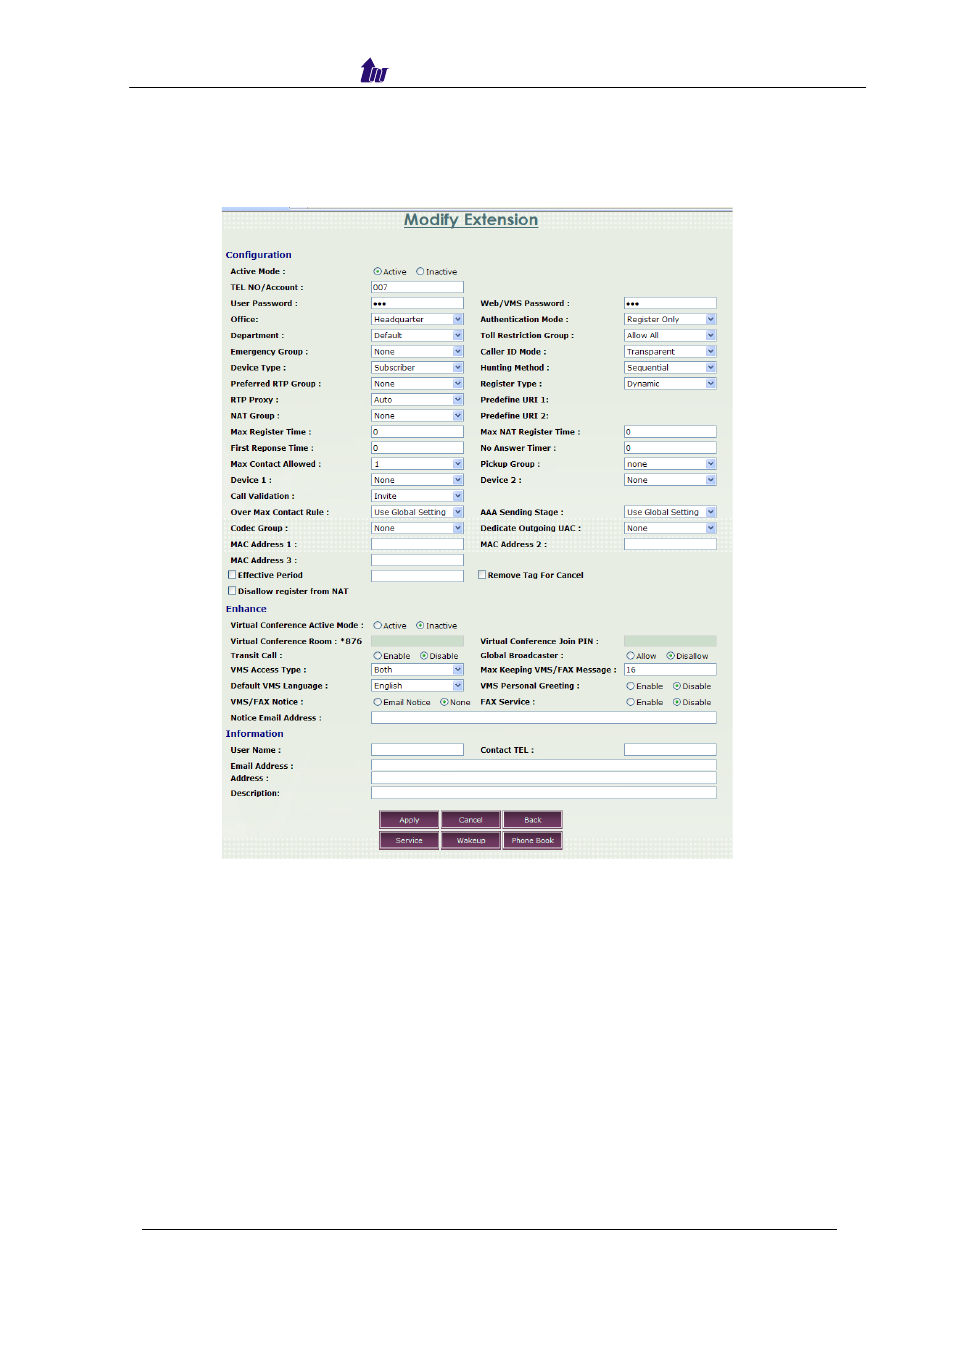Open the Authentication Mode dropdown

[x=670, y=319]
